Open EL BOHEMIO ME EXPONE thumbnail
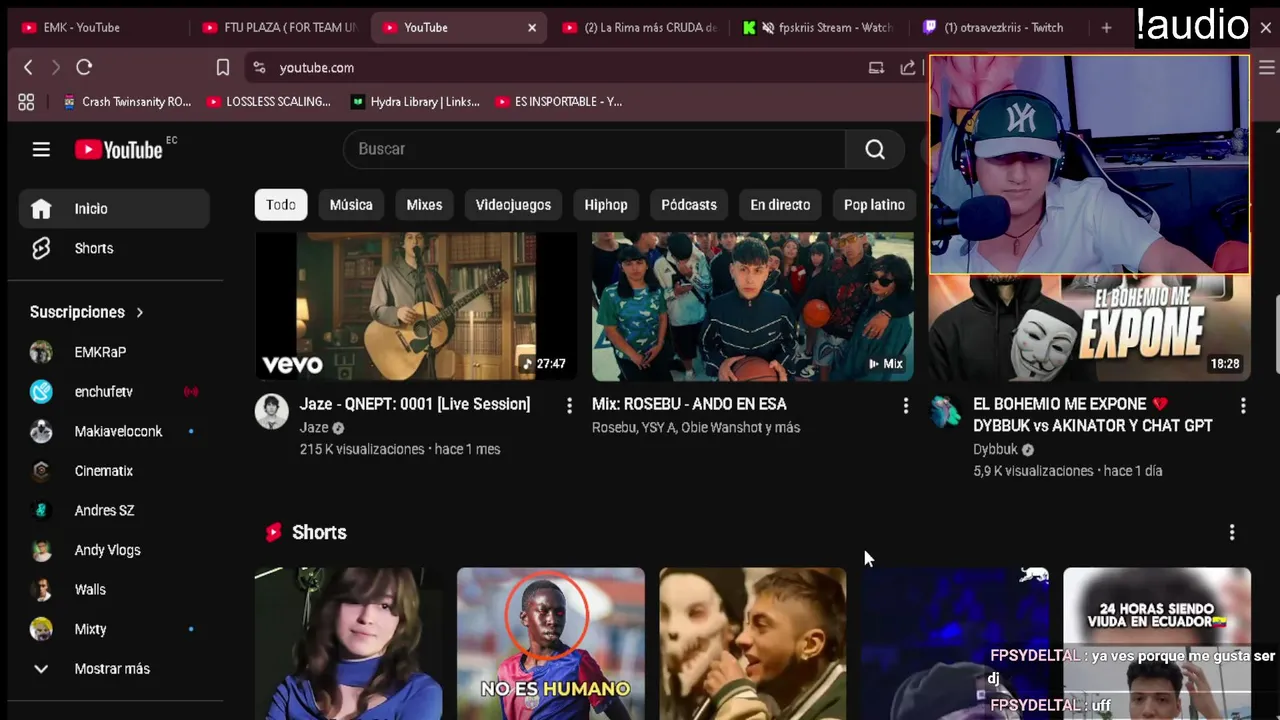 [x=1090, y=328]
